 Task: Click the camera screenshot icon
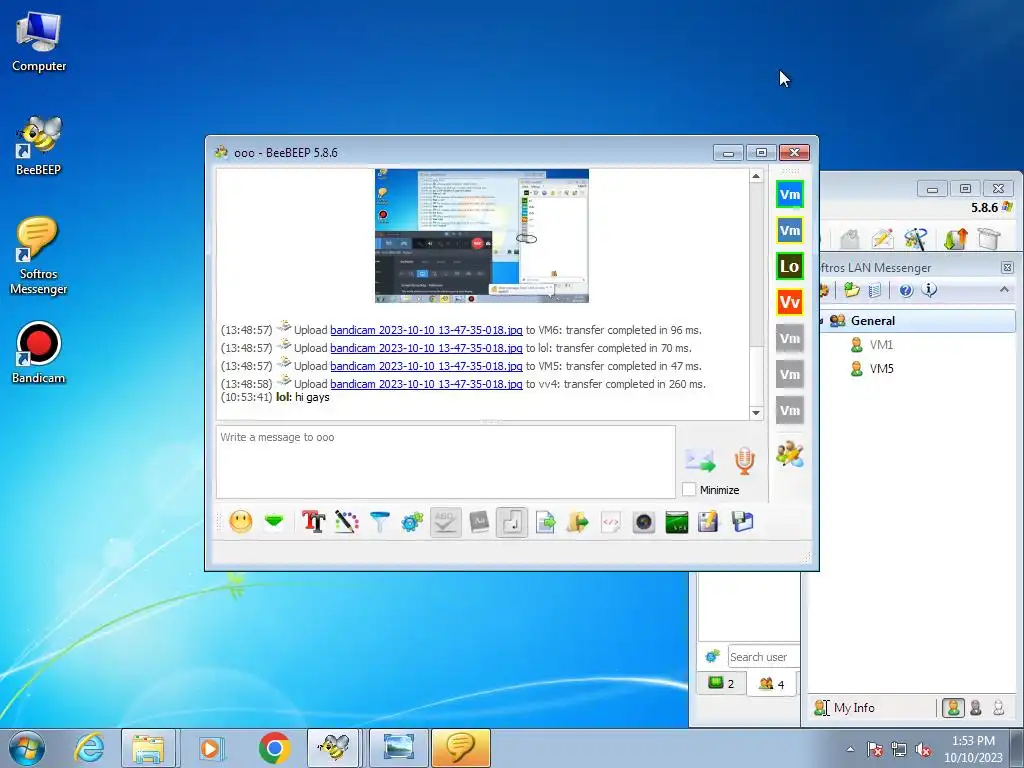(x=644, y=522)
